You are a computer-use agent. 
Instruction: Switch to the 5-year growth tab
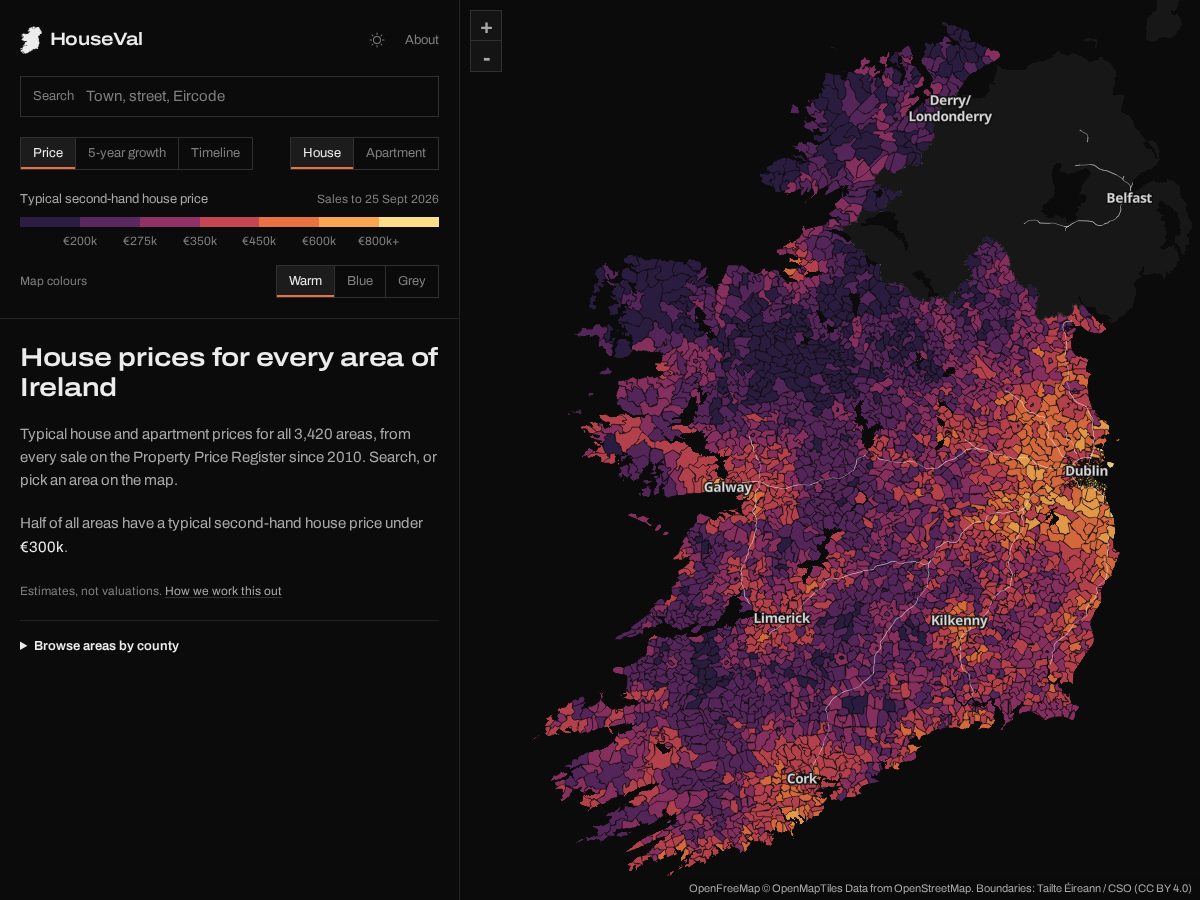[127, 153]
